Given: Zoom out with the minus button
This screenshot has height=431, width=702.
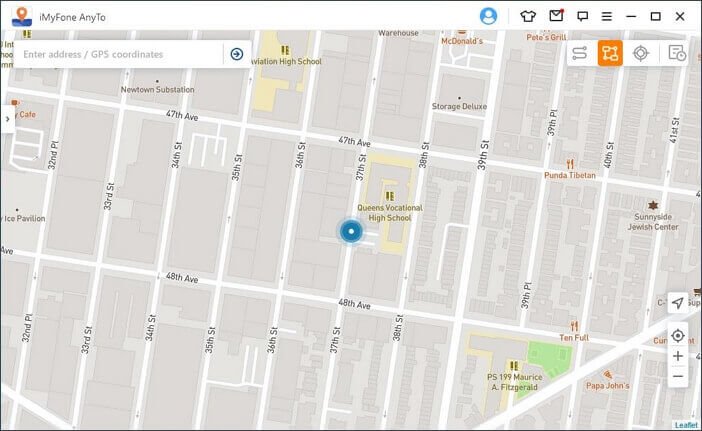Looking at the screenshot, I should click(x=678, y=376).
